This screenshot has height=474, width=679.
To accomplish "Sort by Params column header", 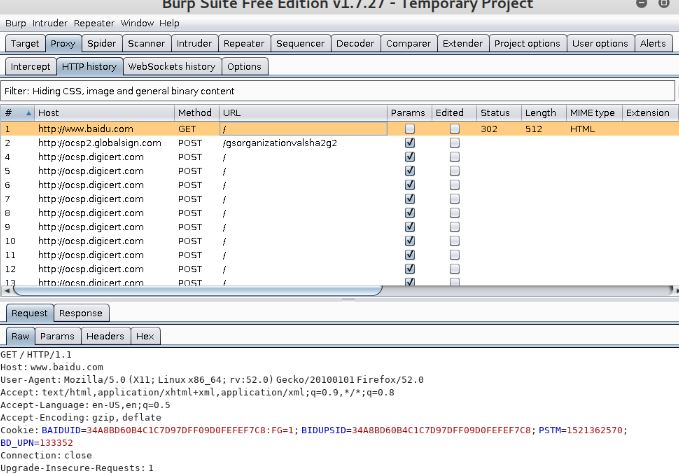I will (409, 113).
